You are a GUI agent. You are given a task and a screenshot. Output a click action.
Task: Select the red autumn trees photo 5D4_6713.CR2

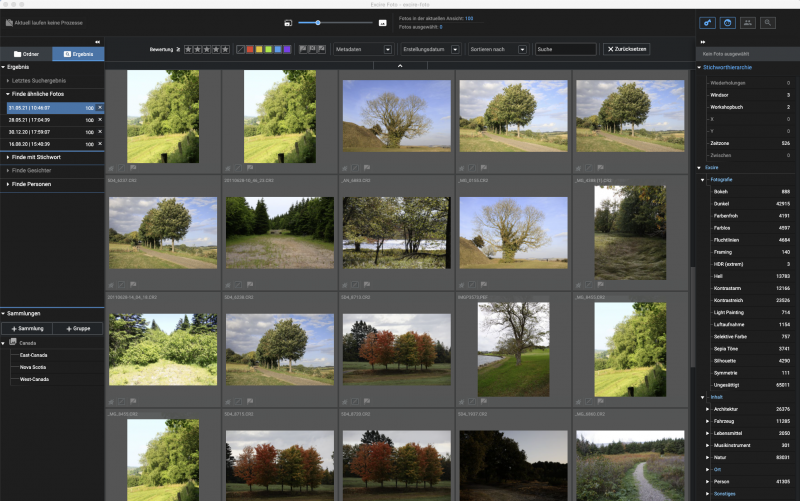click(396, 349)
